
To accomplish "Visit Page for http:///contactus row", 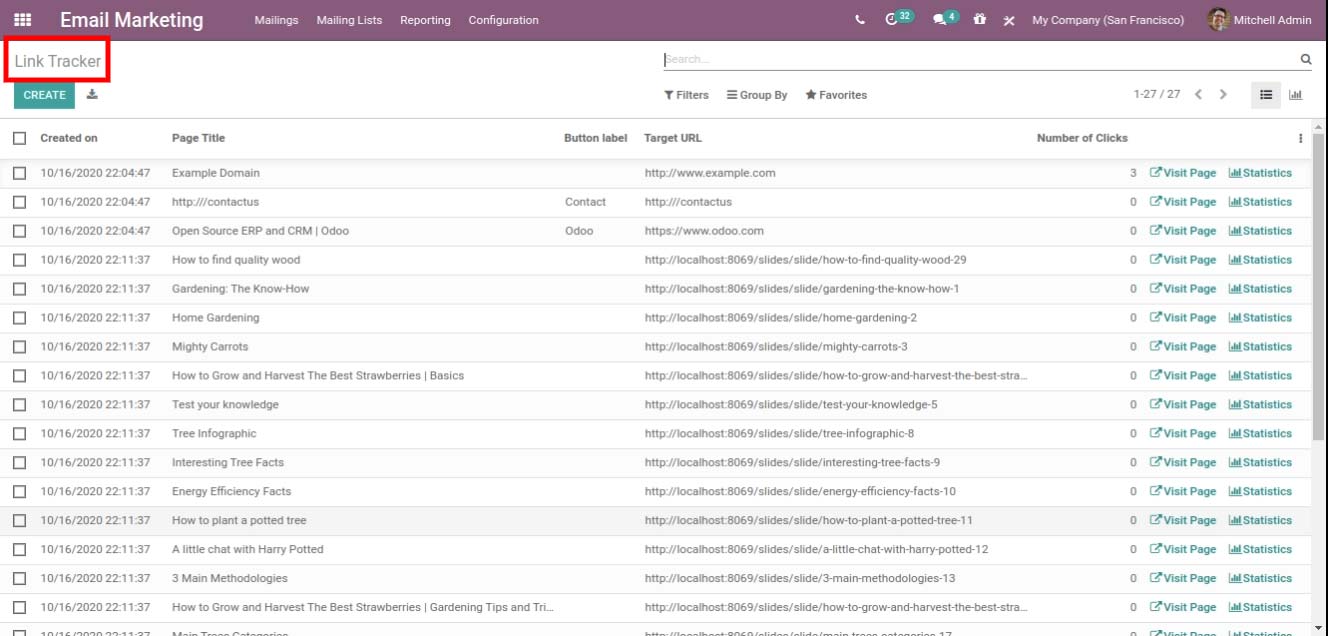I will pyautogui.click(x=1183, y=202).
